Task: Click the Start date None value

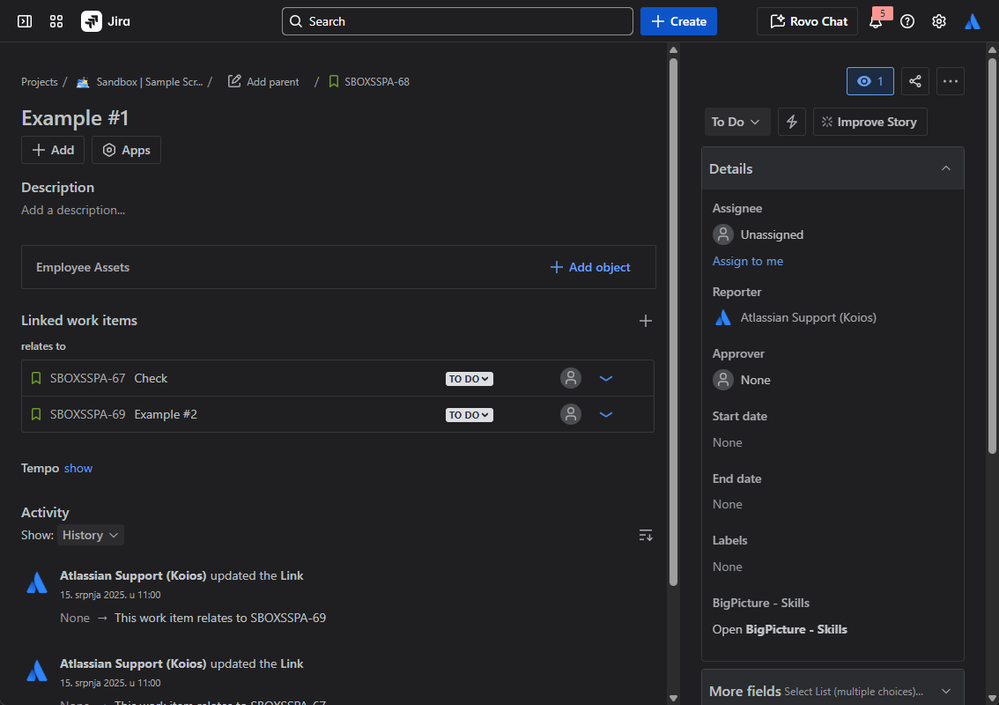Action: pyautogui.click(x=727, y=443)
